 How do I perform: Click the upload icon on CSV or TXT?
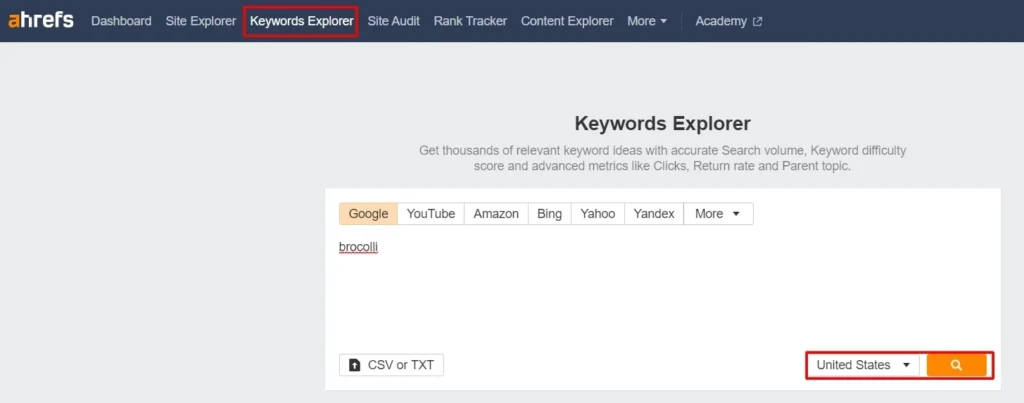coord(355,365)
